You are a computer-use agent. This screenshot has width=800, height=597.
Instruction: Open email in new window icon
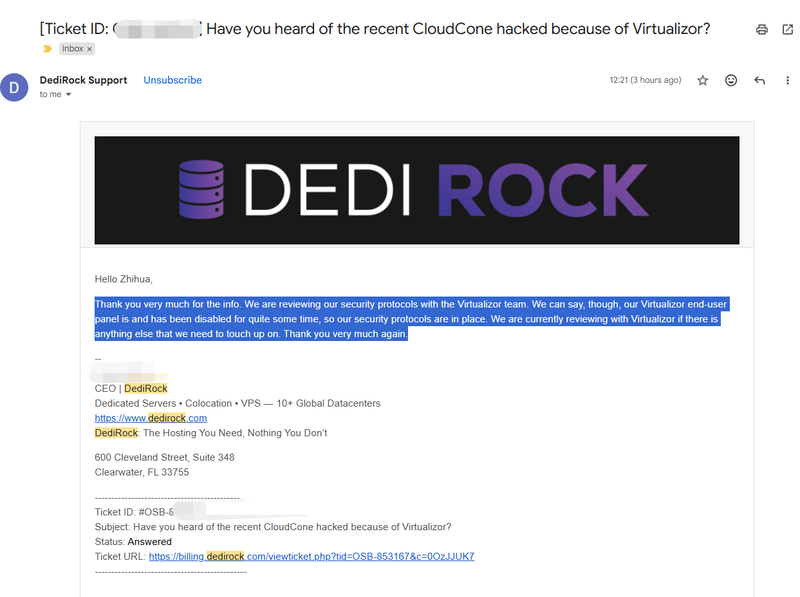click(787, 29)
